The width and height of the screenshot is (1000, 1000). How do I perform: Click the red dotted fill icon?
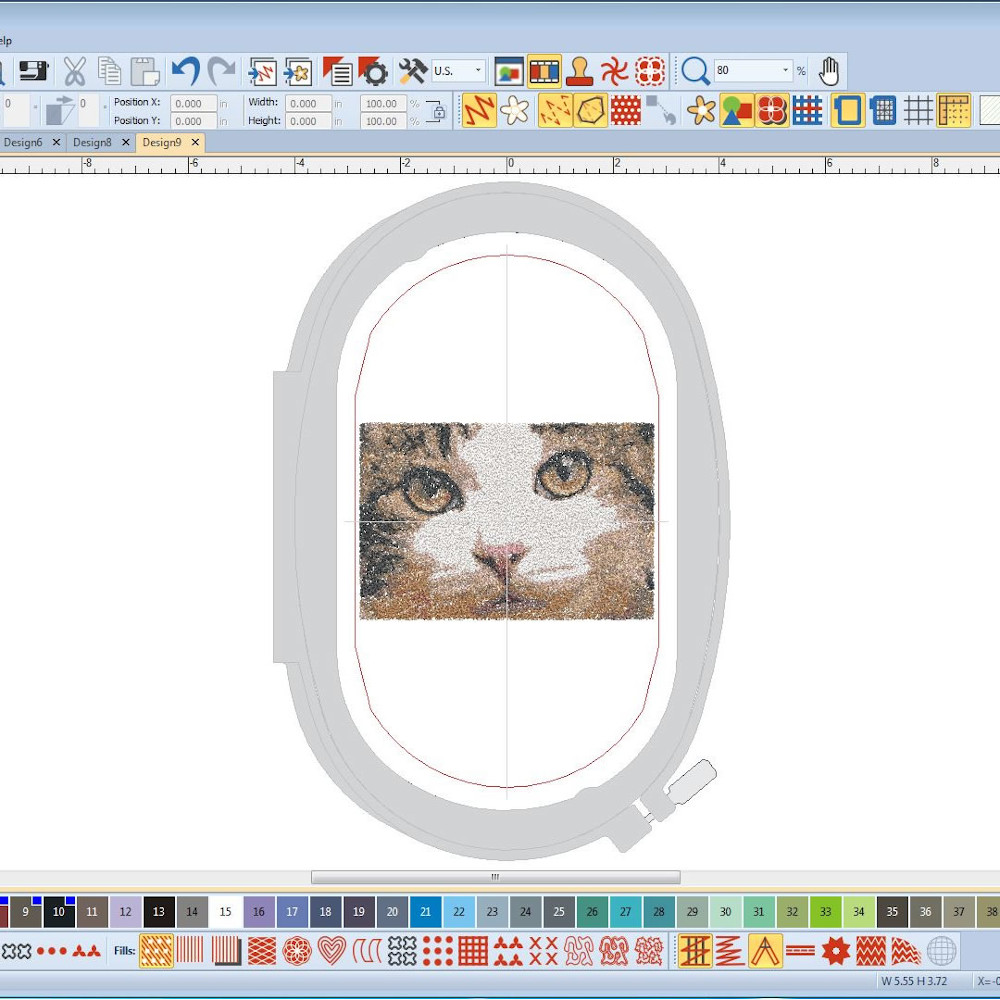click(x=626, y=110)
